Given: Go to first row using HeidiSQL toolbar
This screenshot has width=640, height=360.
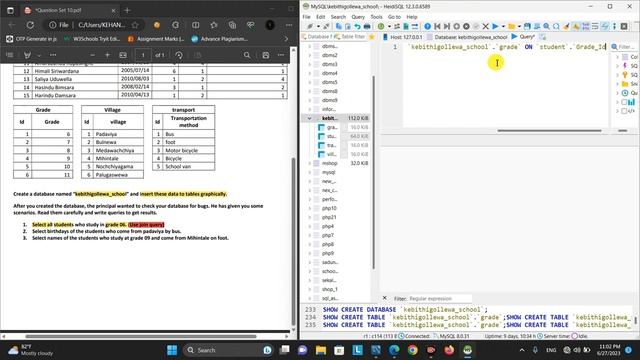Looking at the screenshot, I should (437, 26).
